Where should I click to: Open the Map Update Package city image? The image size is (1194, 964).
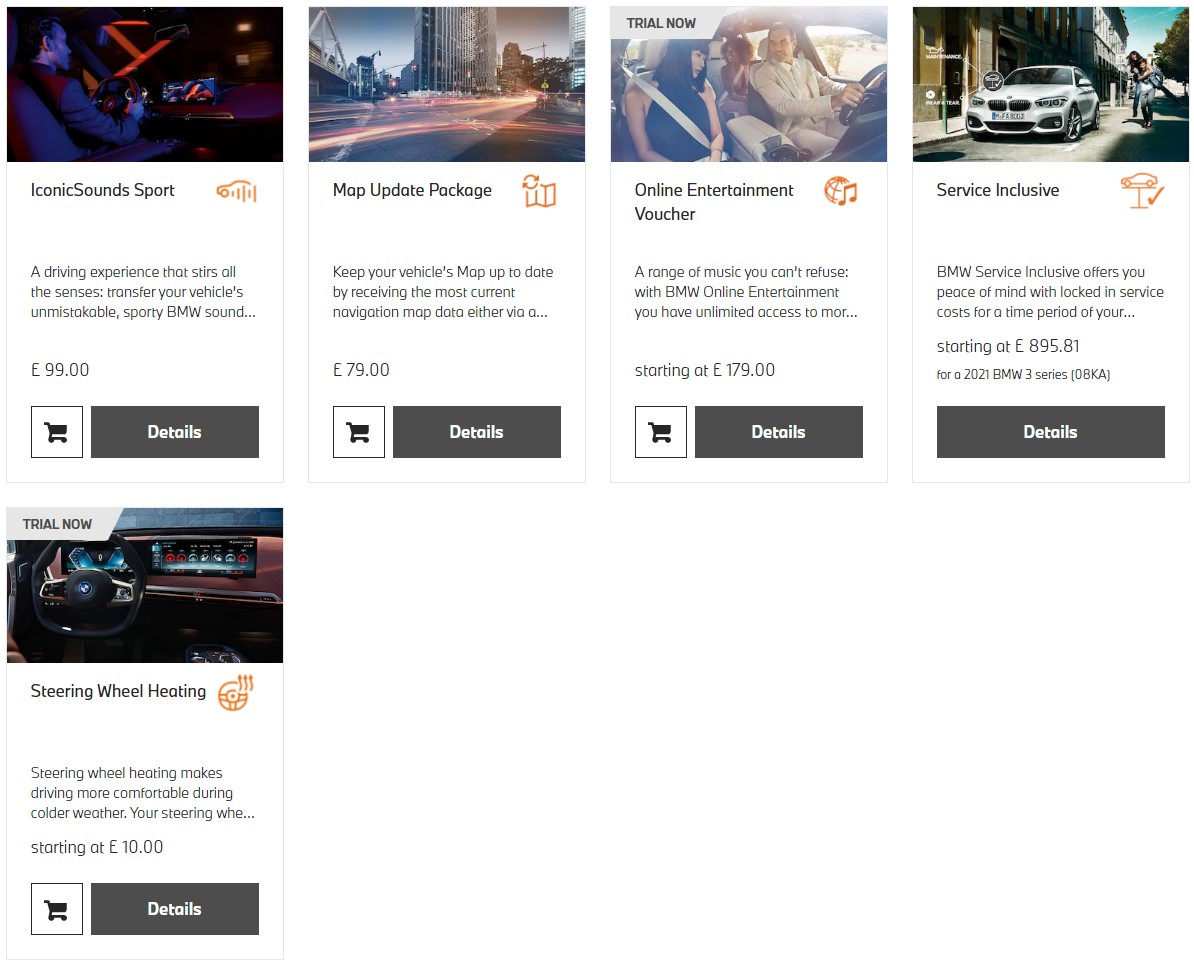point(447,85)
